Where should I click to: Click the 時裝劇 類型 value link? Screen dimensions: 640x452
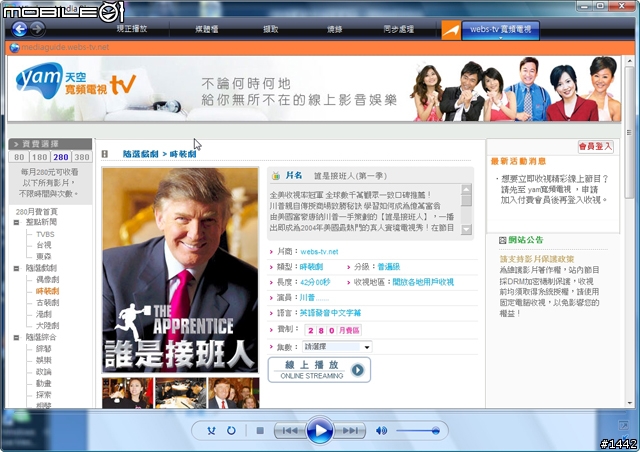click(311, 267)
